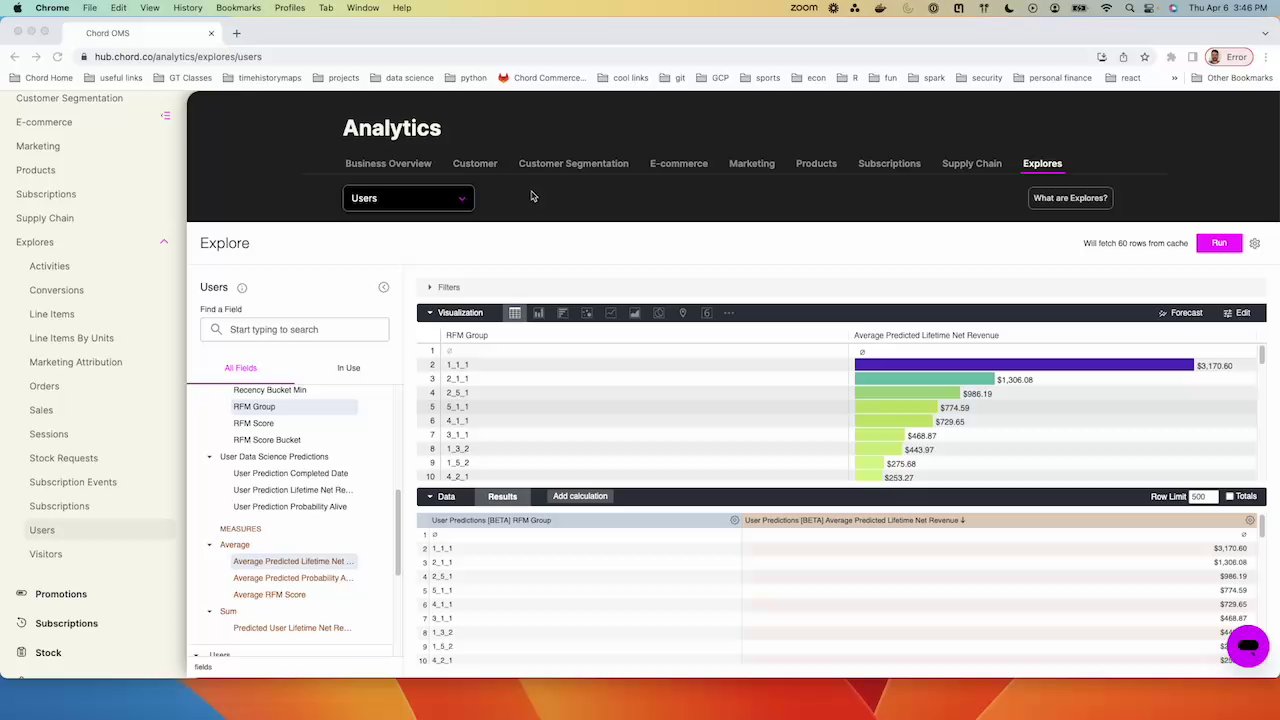Select the Results tab
Image resolution: width=1280 pixels, height=720 pixels.
pos(502,496)
